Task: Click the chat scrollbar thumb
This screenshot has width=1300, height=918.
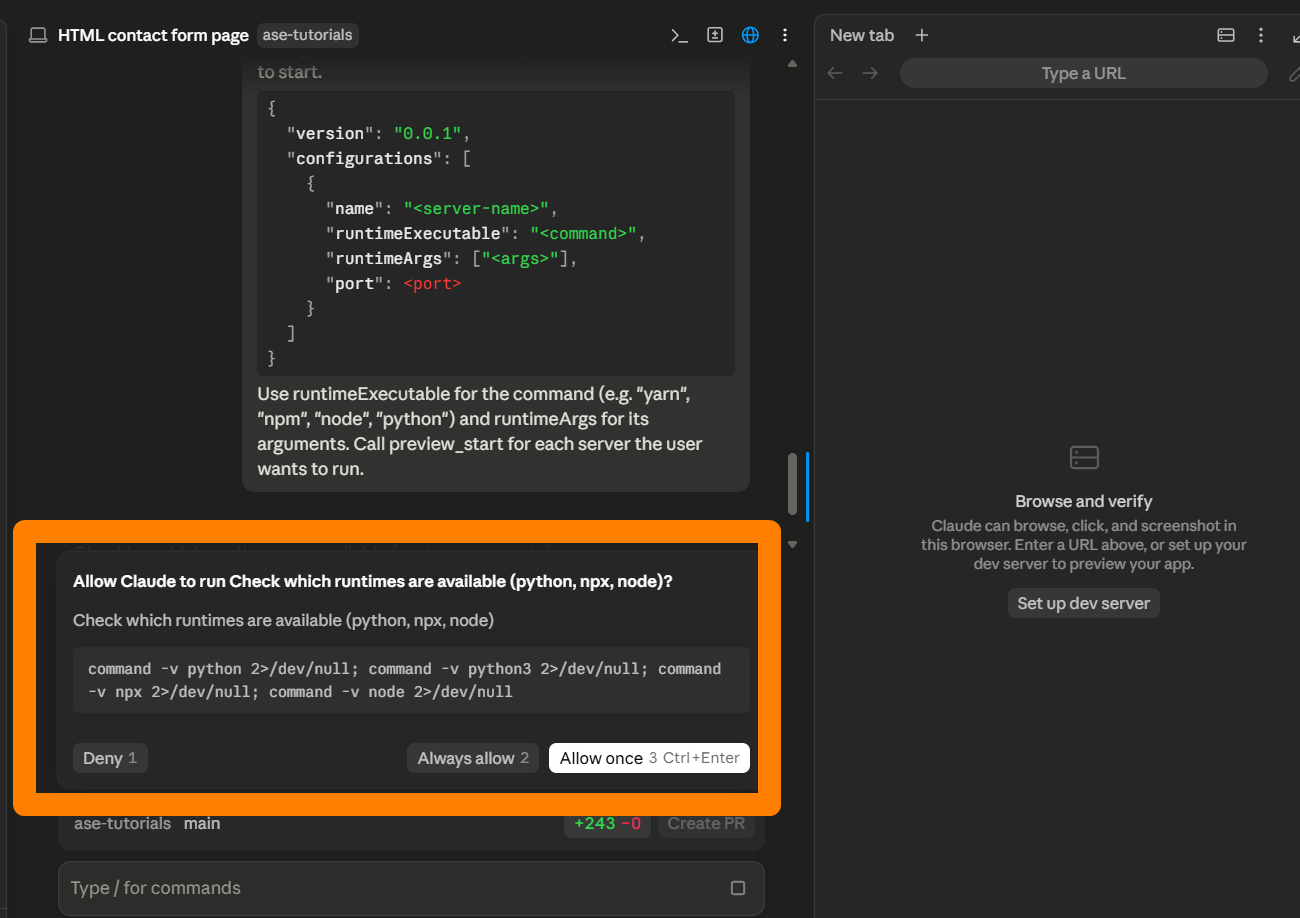Action: [793, 484]
